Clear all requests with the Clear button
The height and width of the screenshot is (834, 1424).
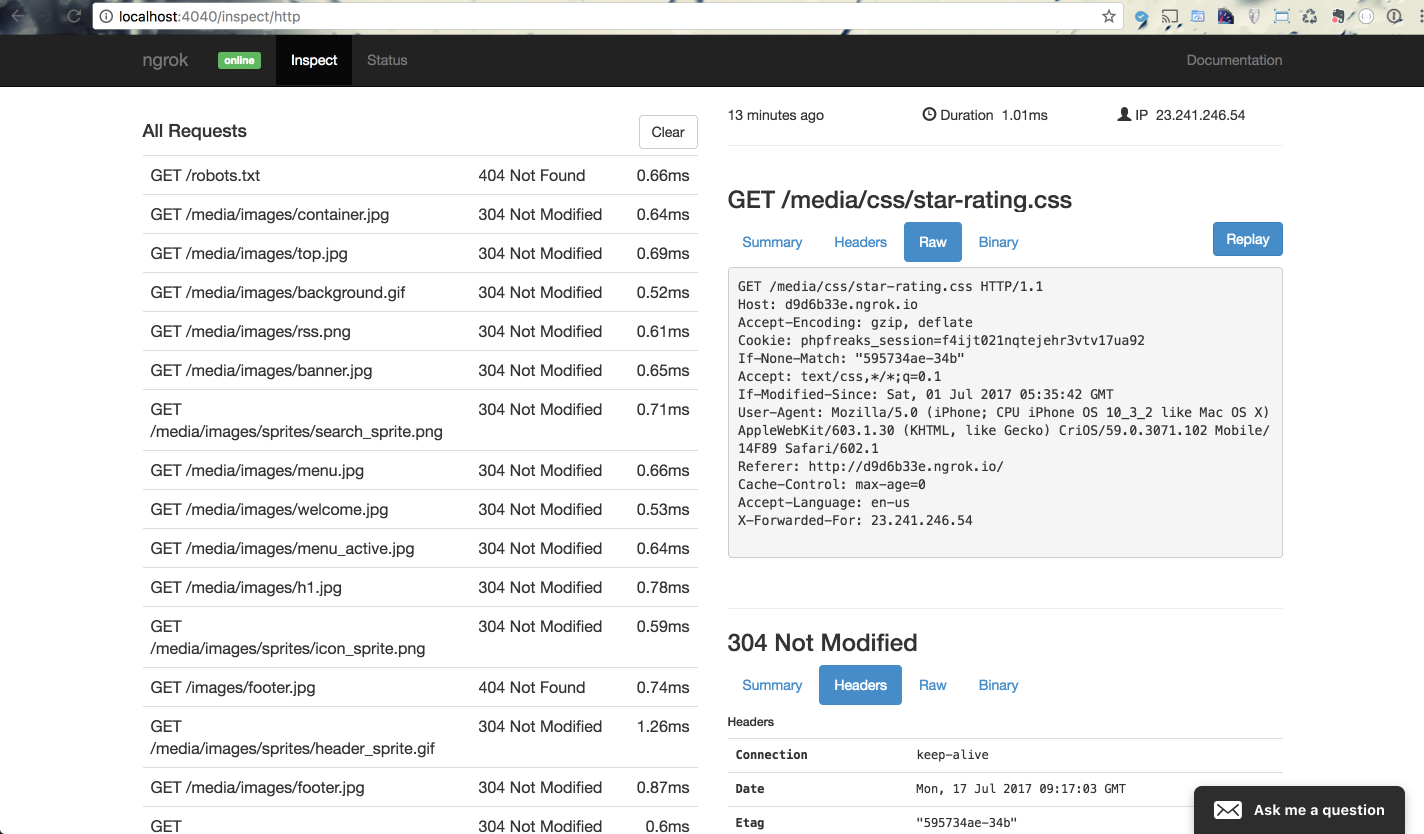pos(668,132)
